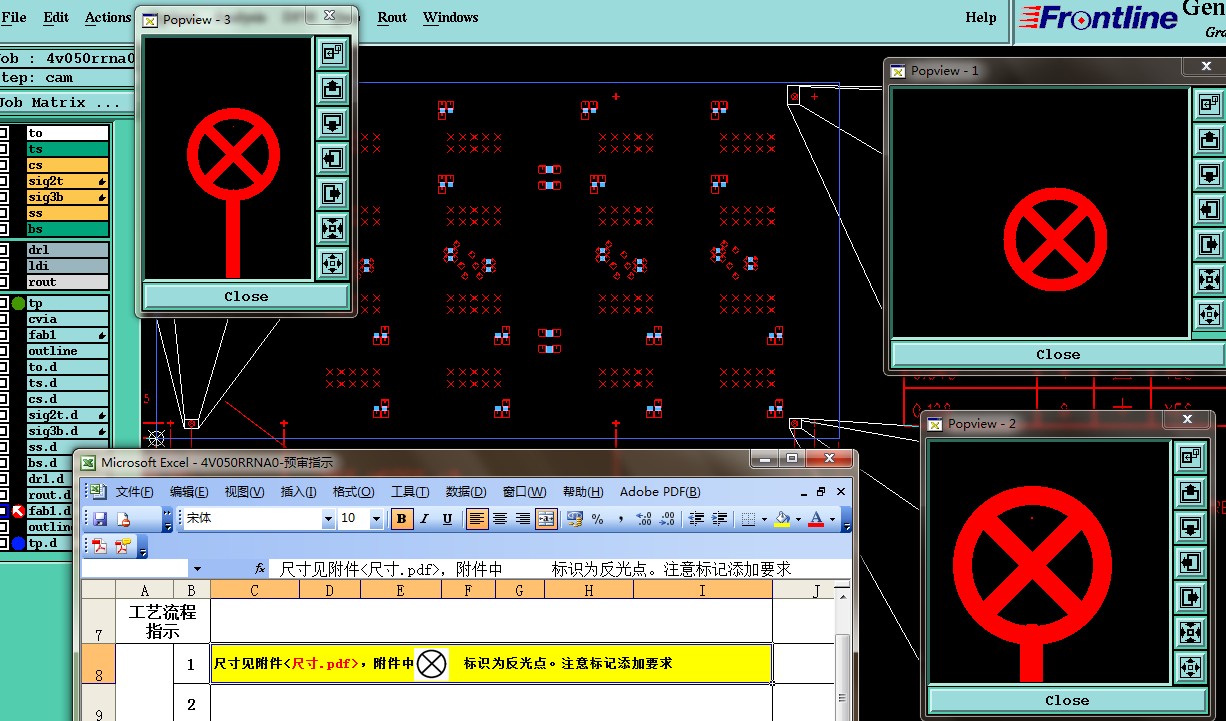Select layer 'fab1.d' in layer list
Screen dimensions: 1226x721
click(68, 511)
